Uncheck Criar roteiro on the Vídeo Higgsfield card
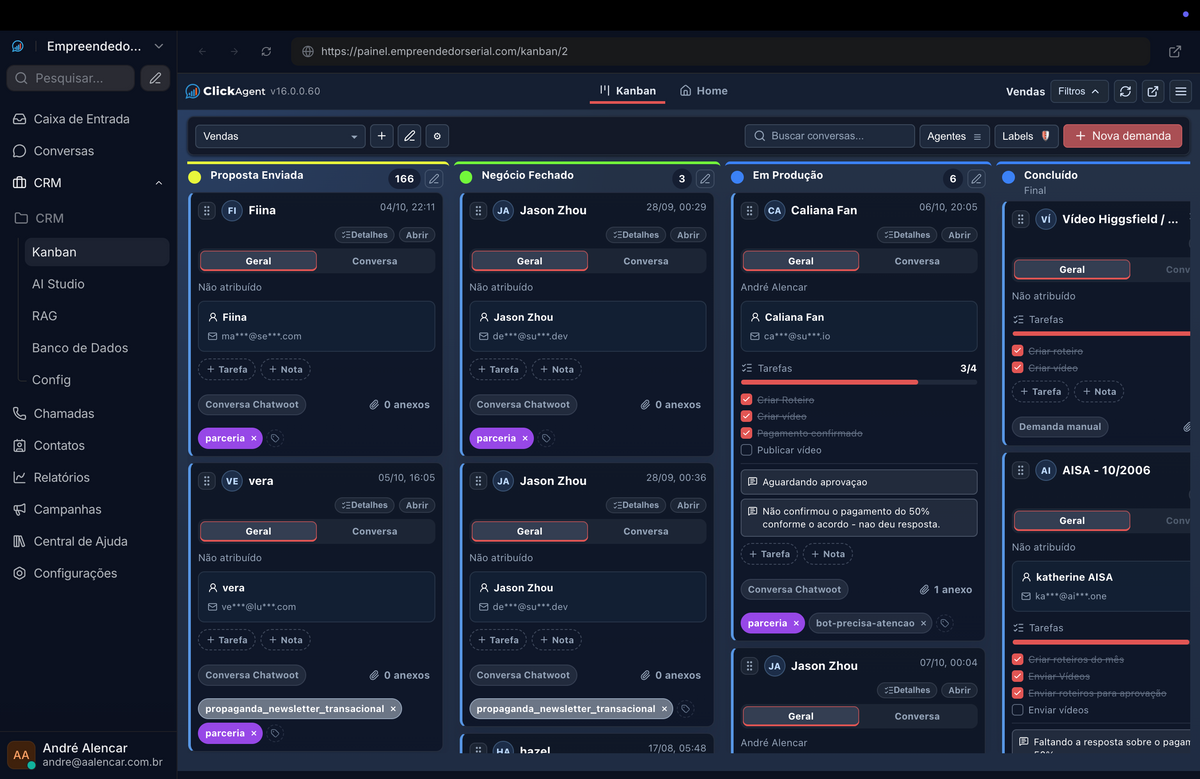1200x779 pixels. 1017,351
